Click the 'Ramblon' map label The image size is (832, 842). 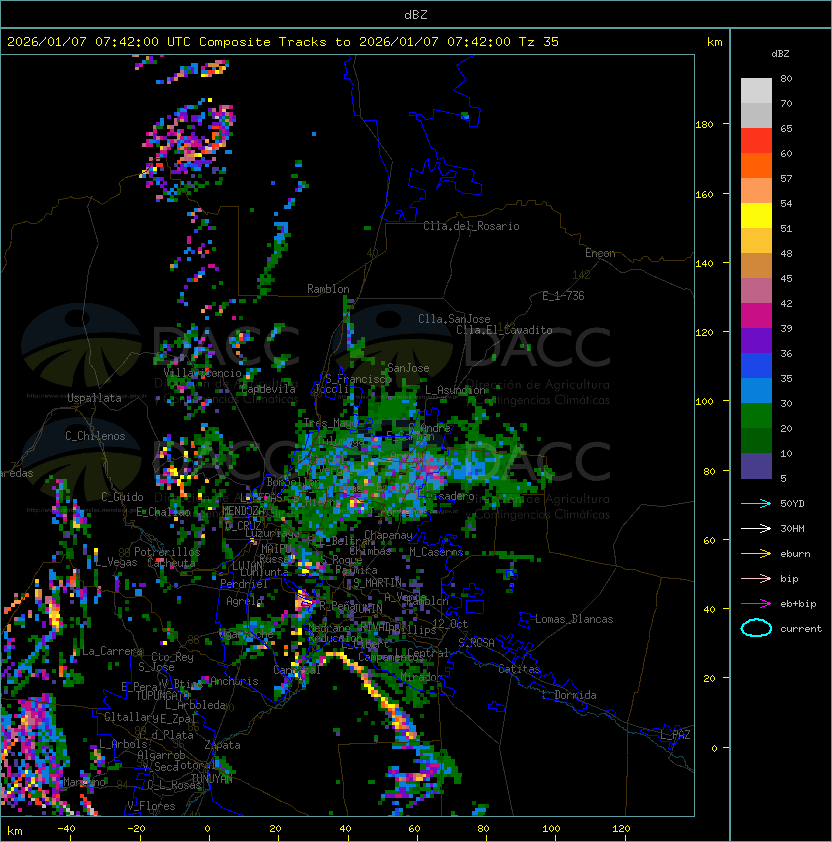(328, 289)
